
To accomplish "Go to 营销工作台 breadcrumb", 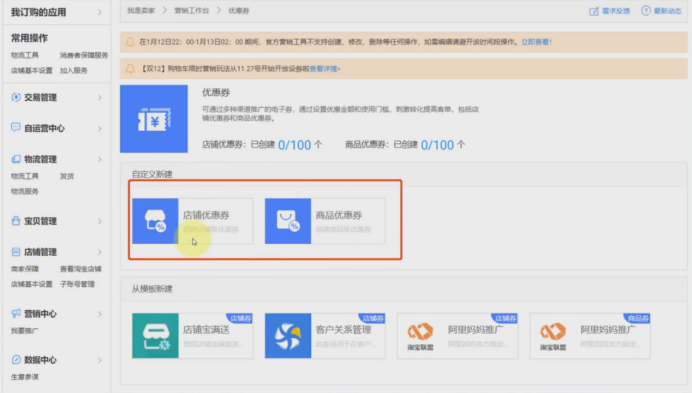I will click(192, 11).
